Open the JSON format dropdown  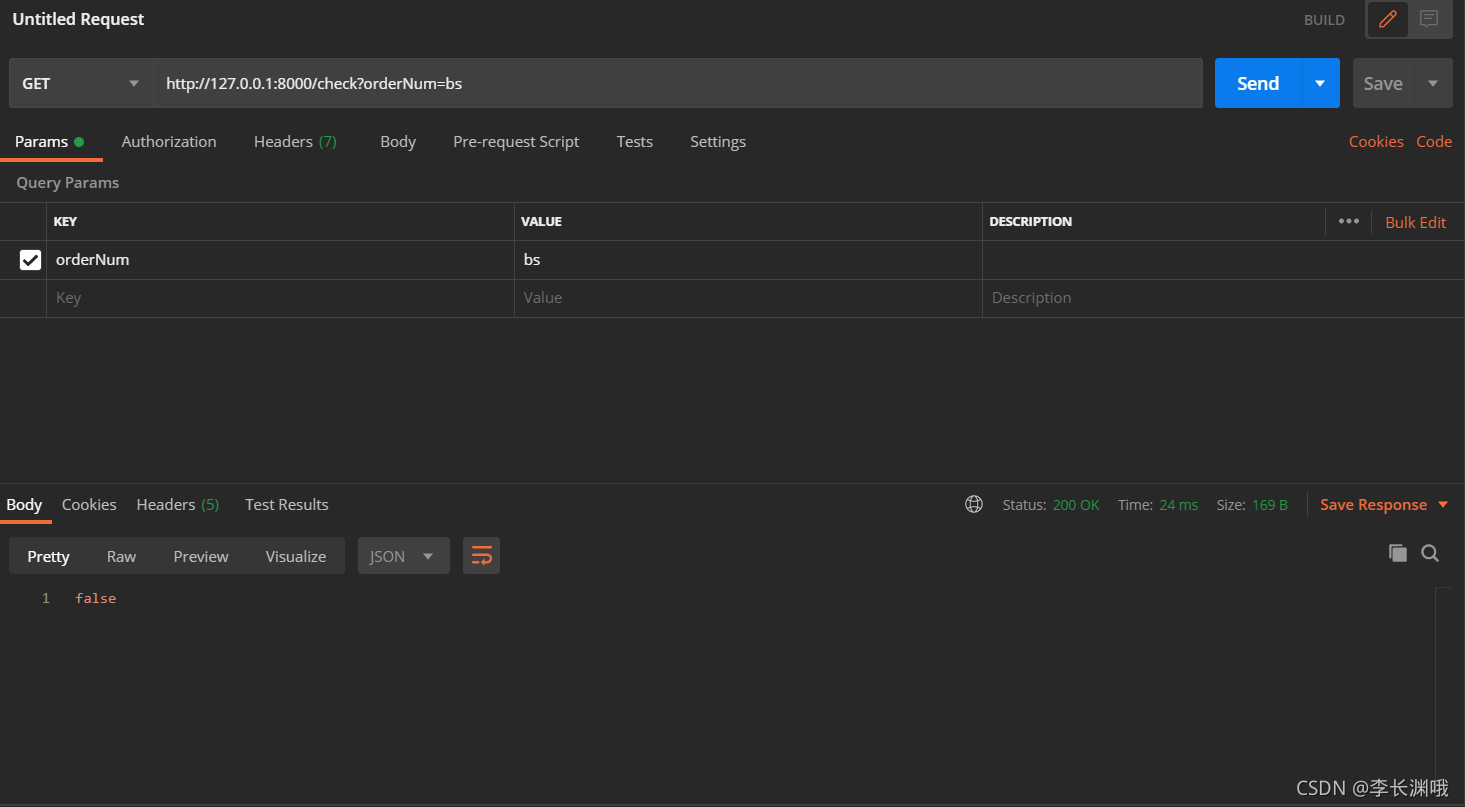403,556
